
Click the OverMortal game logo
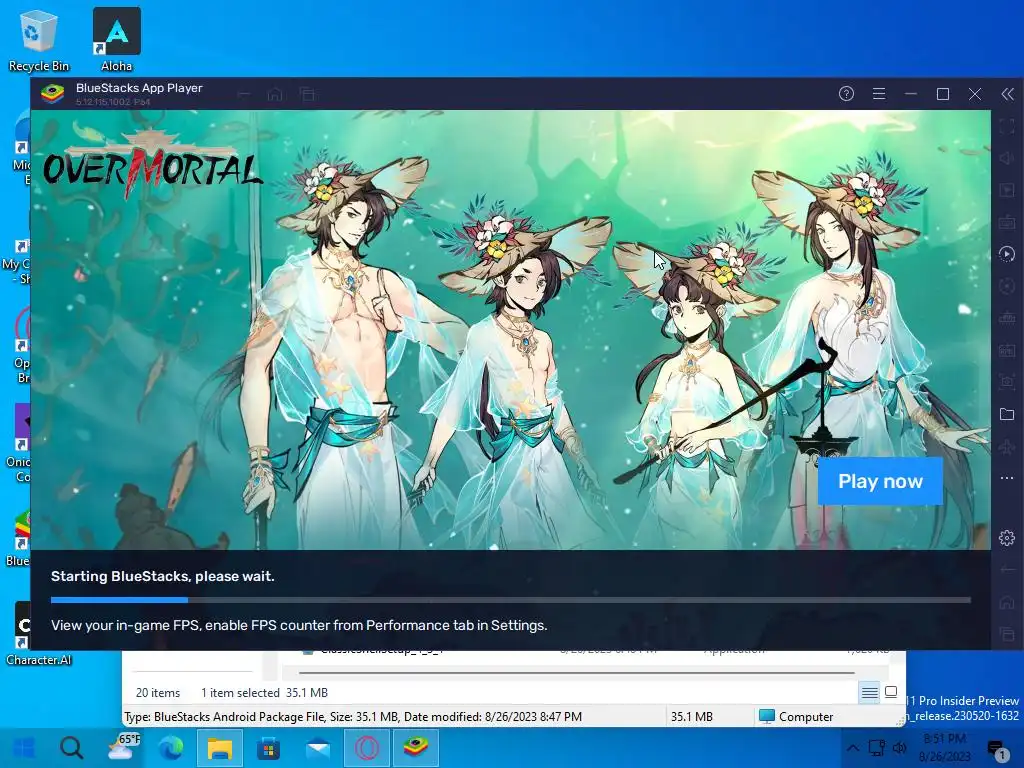pos(151,163)
